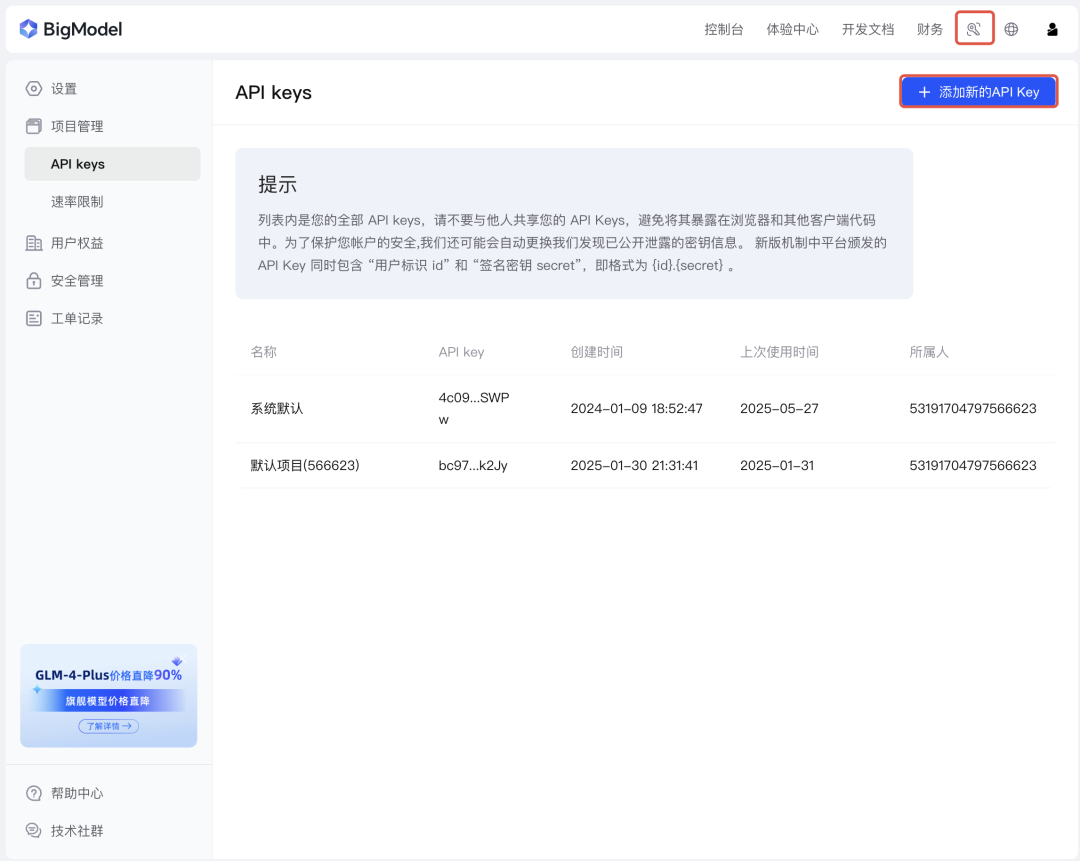Open the 控制台 menu item
Viewport: 1080px width, 861px height.
tap(724, 29)
